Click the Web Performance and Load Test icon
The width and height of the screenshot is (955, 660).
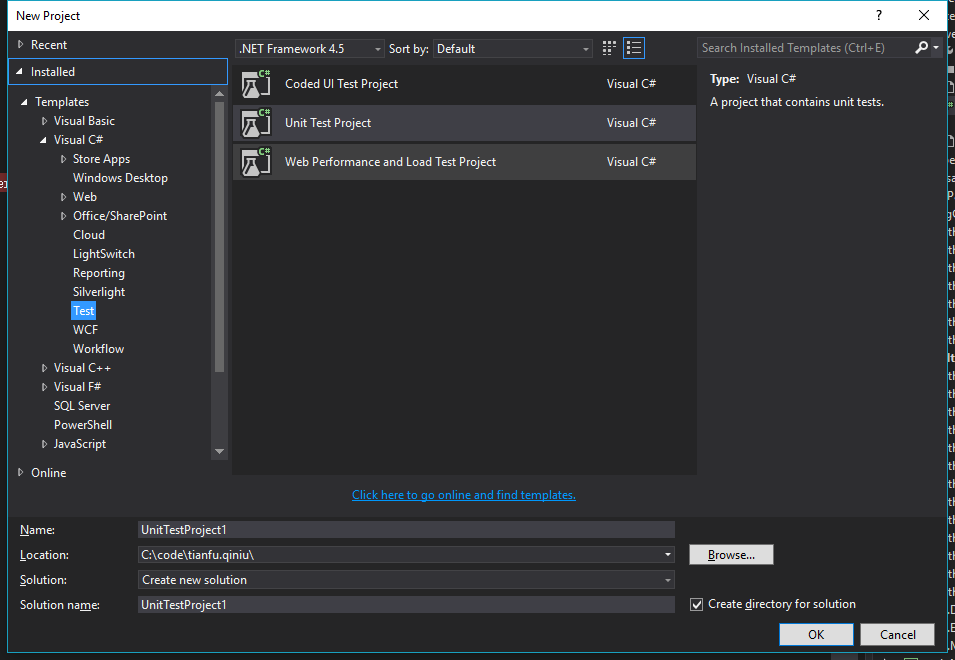256,162
